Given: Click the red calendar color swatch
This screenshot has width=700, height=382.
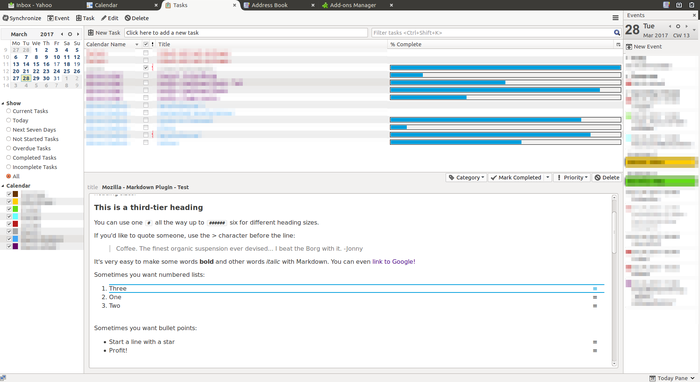Looking at the screenshot, I should 15,224.
